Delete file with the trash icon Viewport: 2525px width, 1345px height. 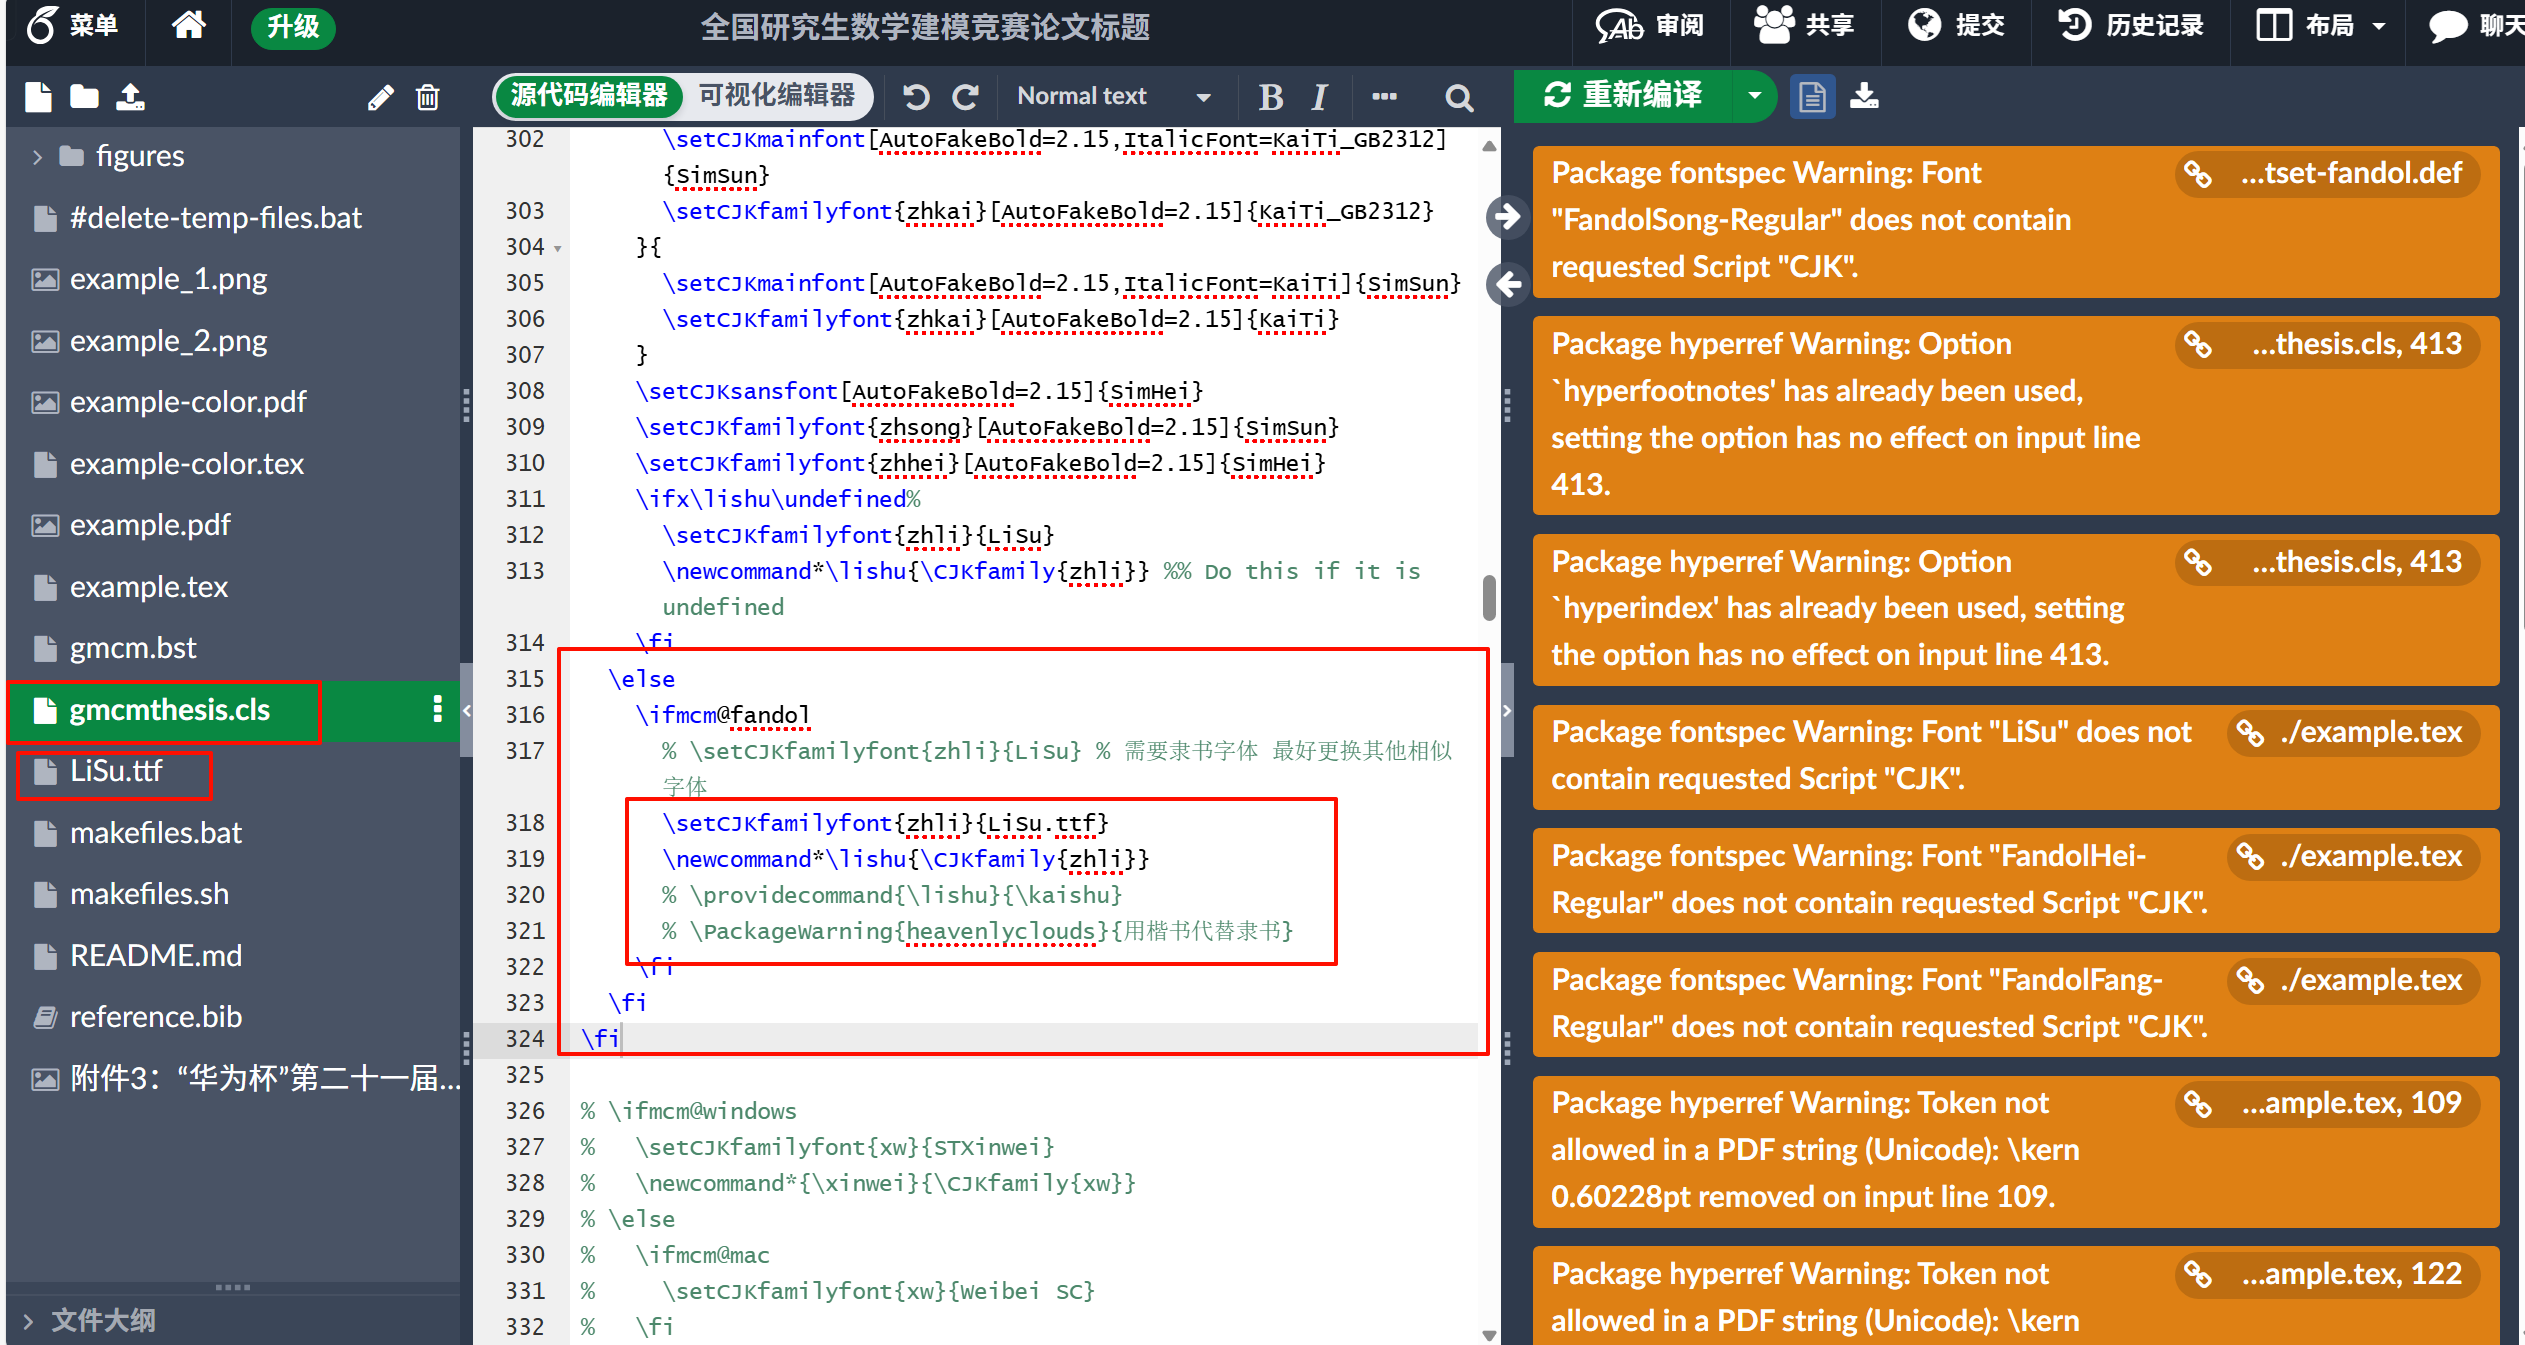[428, 97]
